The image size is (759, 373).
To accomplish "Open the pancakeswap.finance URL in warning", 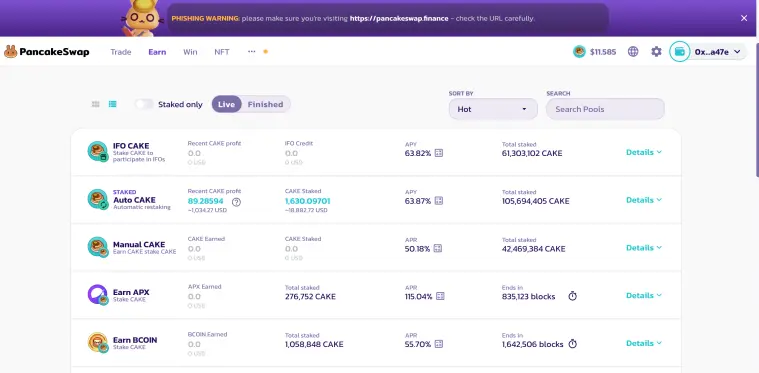I will [x=399, y=18].
